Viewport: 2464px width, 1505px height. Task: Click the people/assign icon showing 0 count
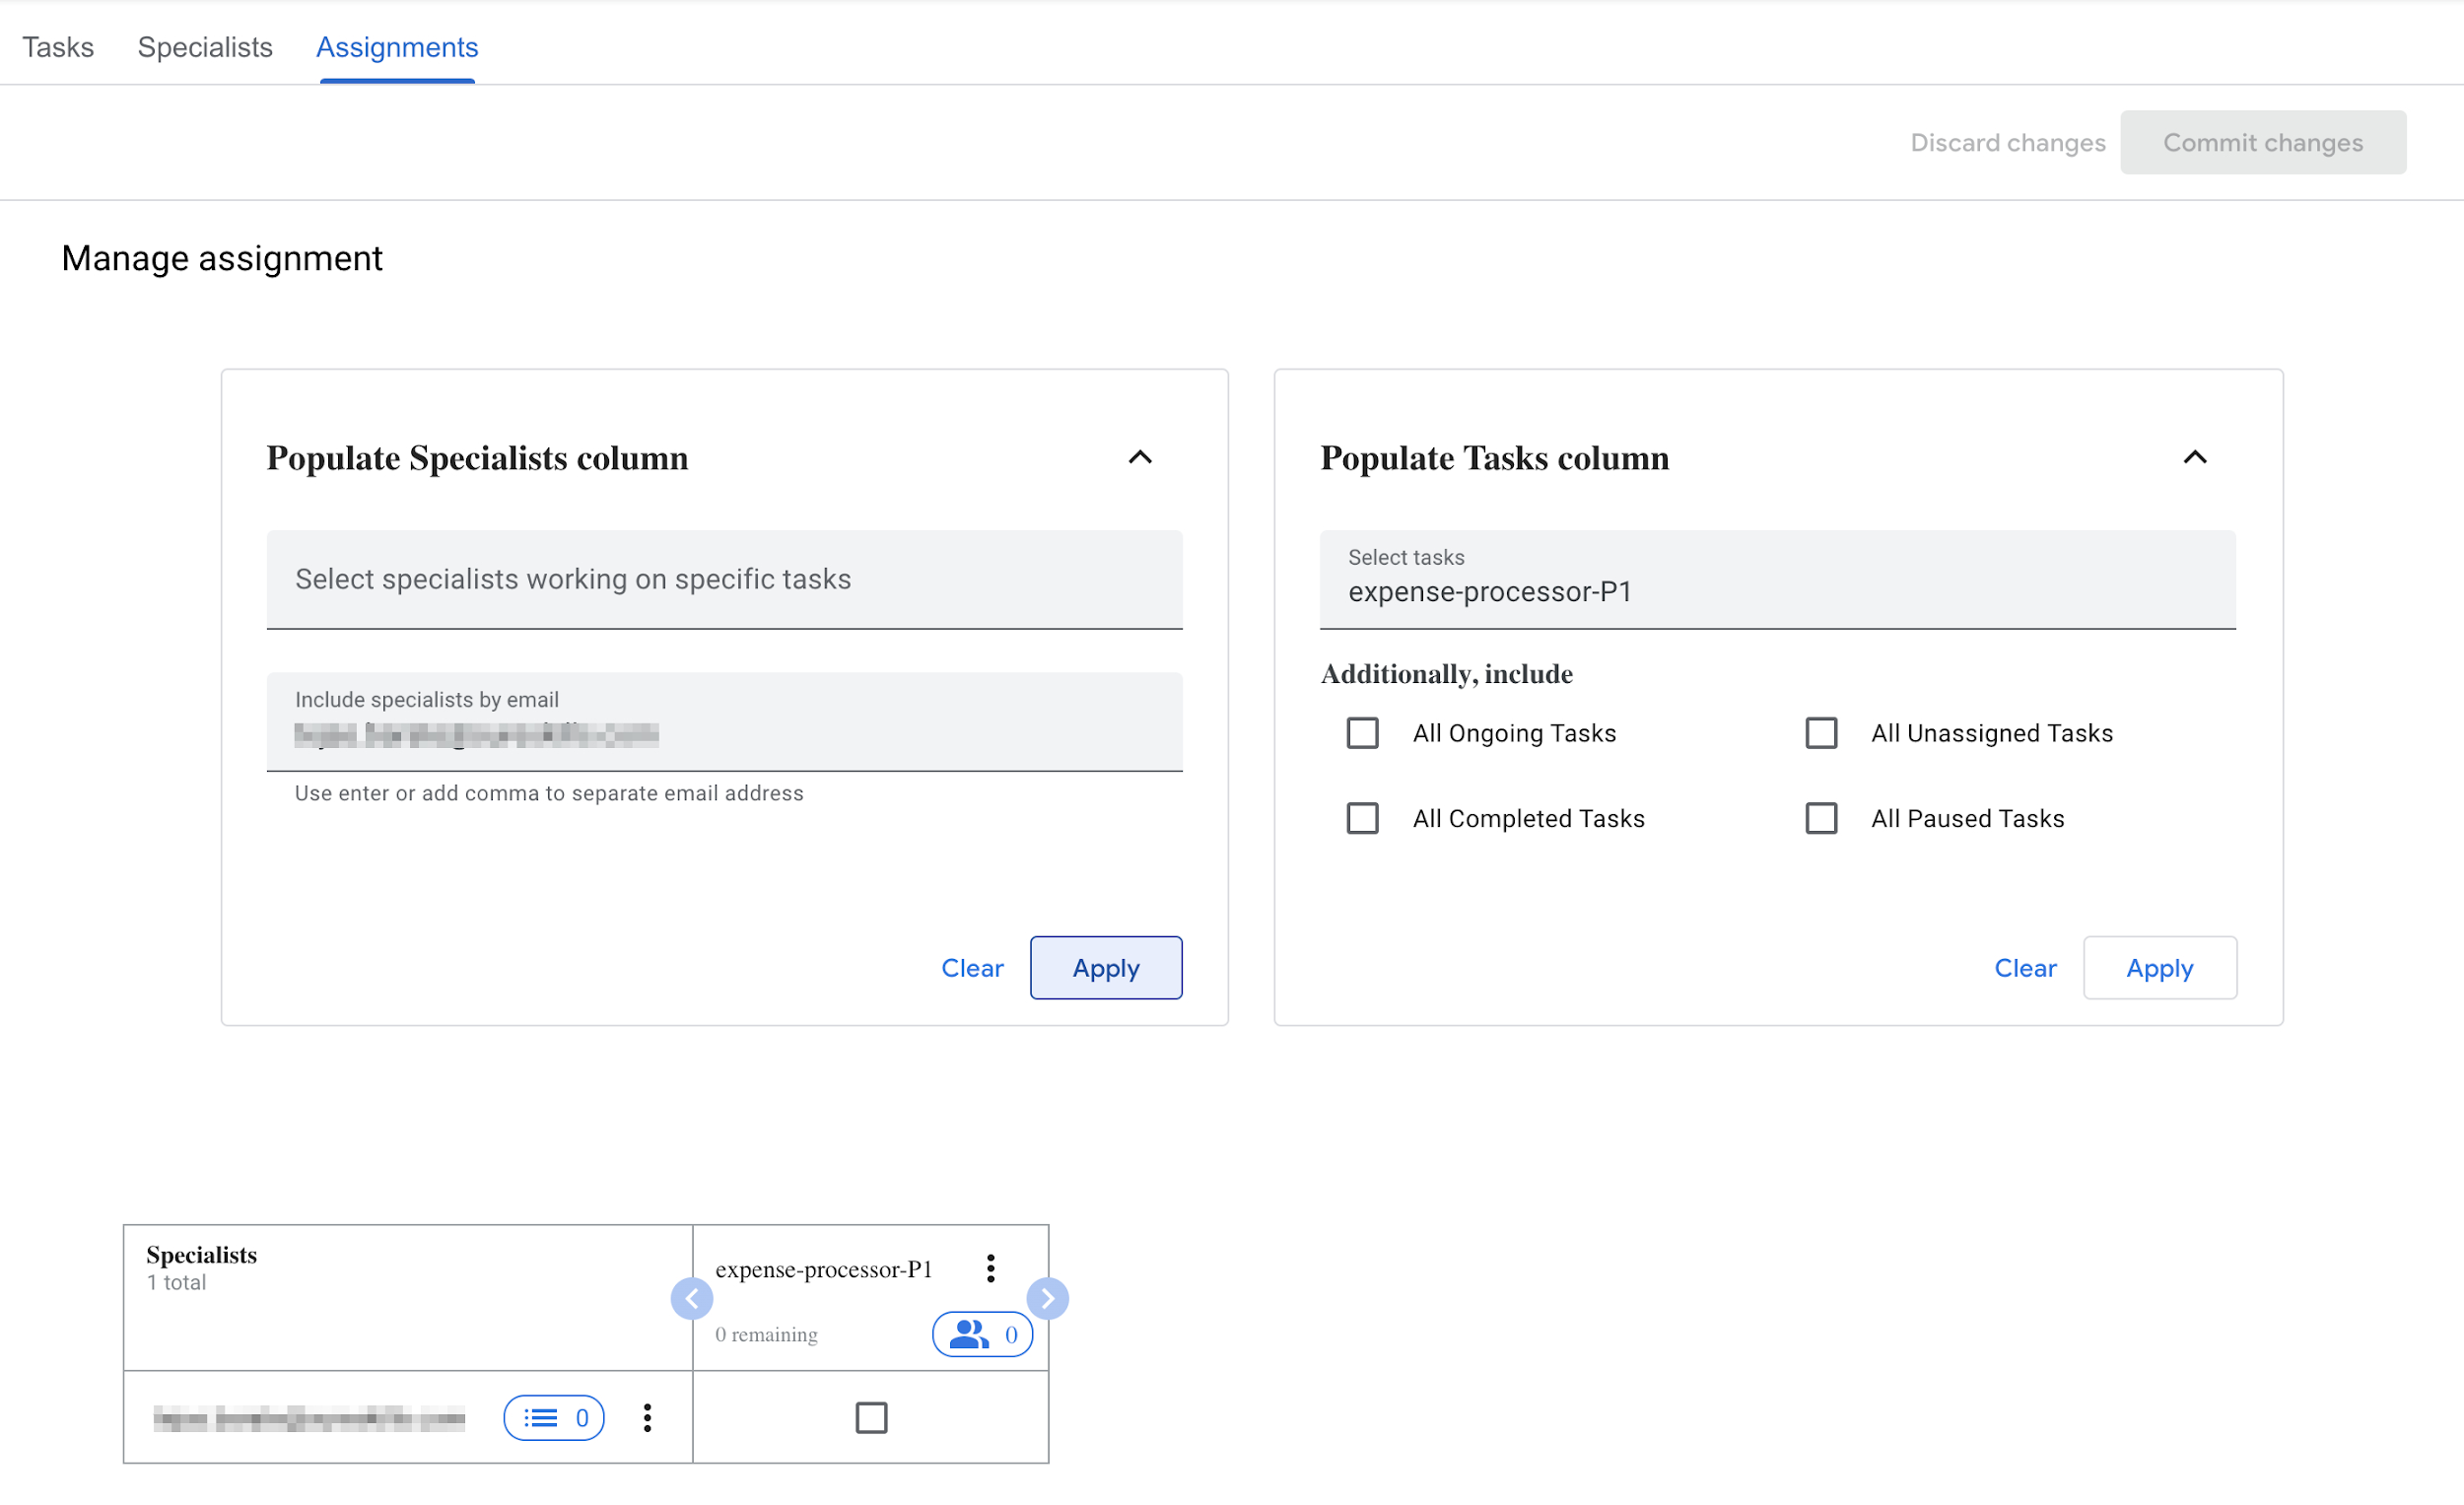[x=977, y=1334]
